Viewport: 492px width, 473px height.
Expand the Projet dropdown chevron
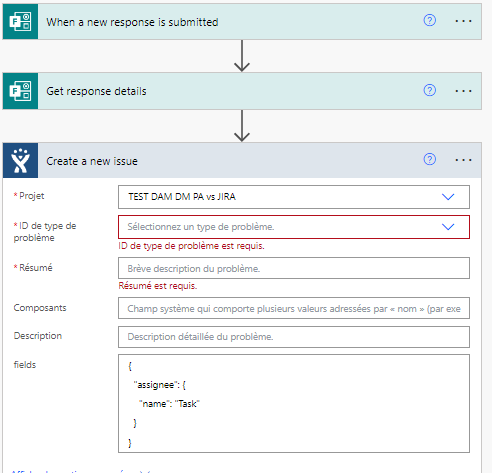coord(448,197)
